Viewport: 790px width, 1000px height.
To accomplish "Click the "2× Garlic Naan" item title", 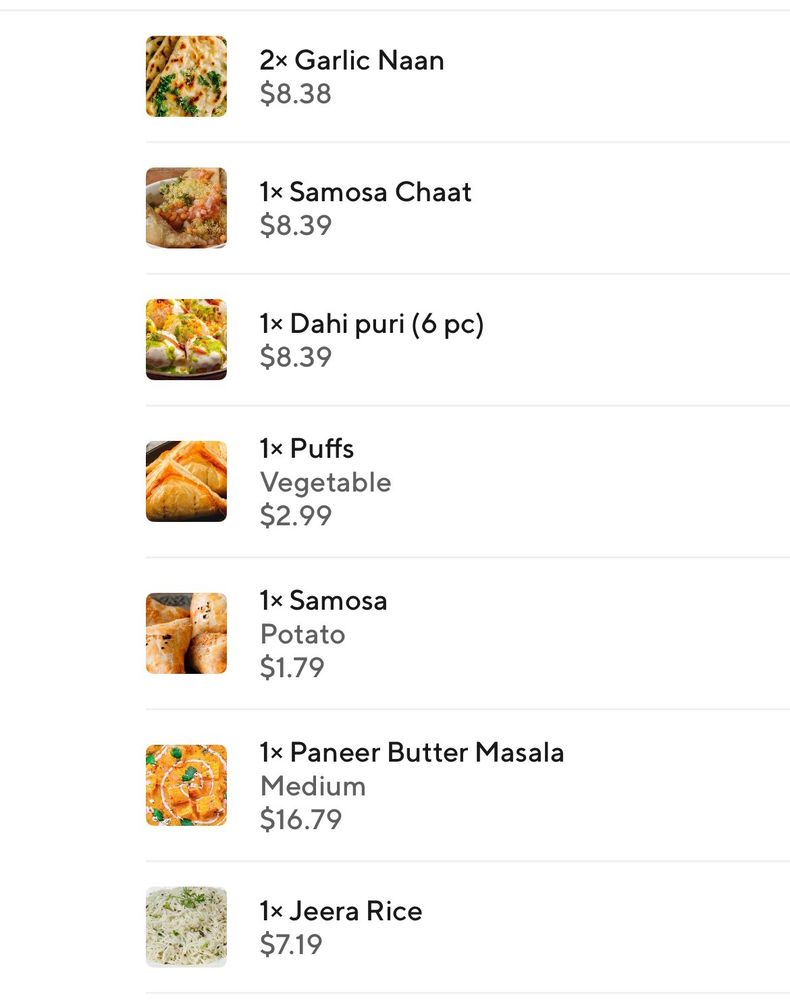I will pyautogui.click(x=352, y=60).
